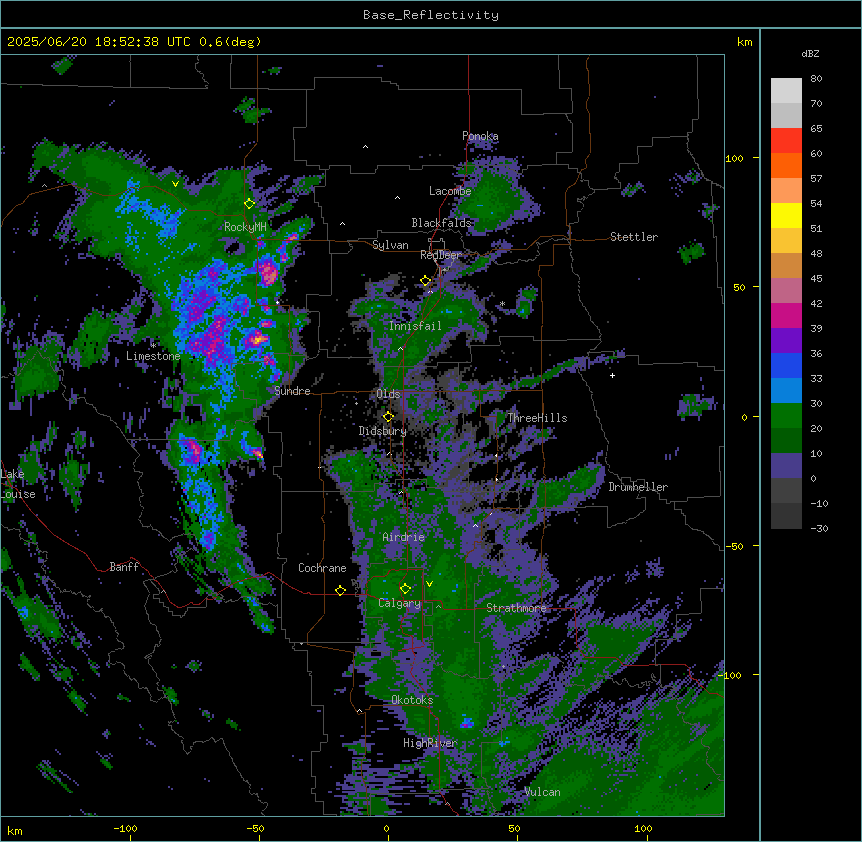
Task: Click the Airdrie city label
Action: point(403,537)
